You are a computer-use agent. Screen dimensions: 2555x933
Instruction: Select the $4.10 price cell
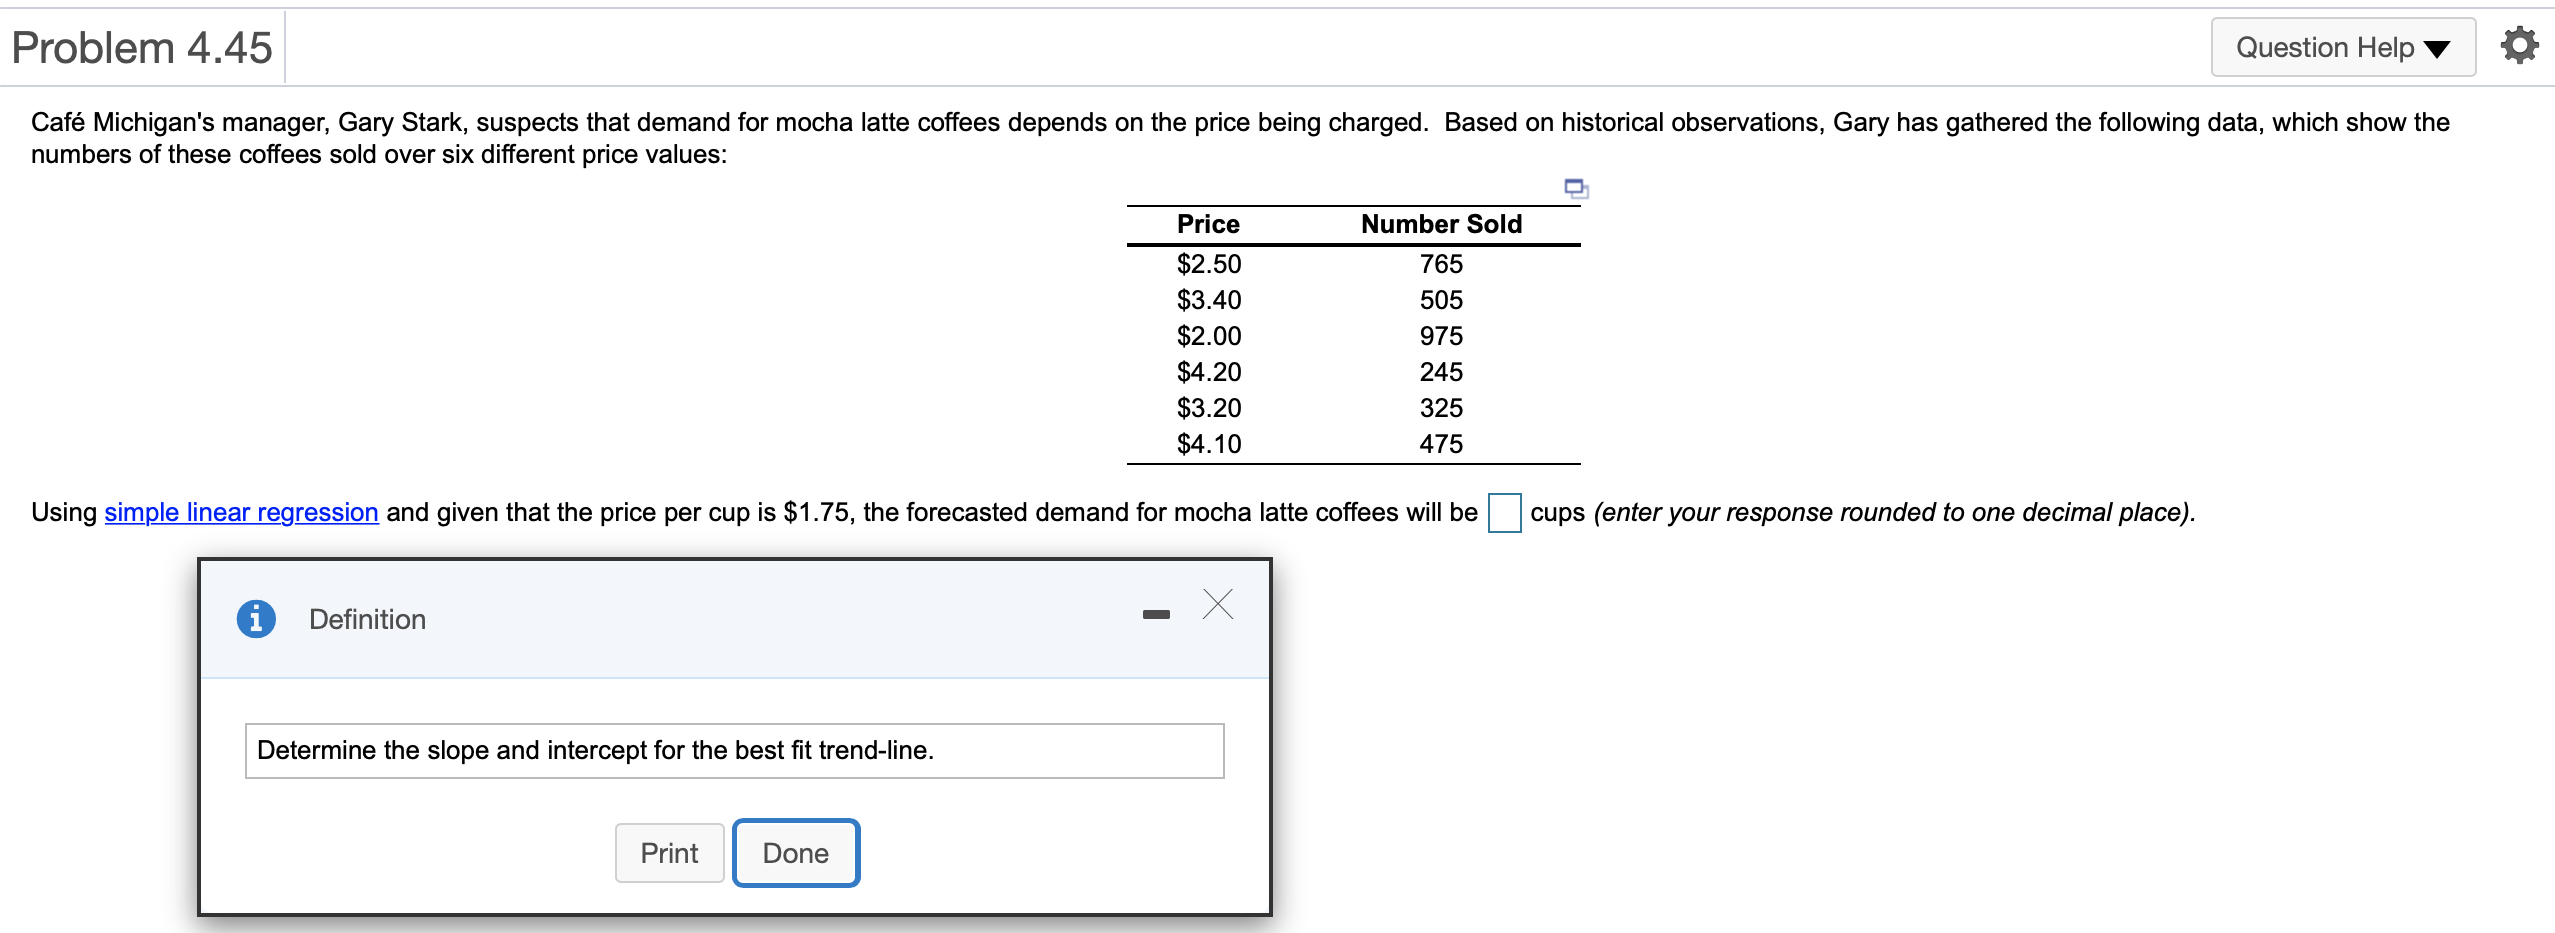point(1208,444)
